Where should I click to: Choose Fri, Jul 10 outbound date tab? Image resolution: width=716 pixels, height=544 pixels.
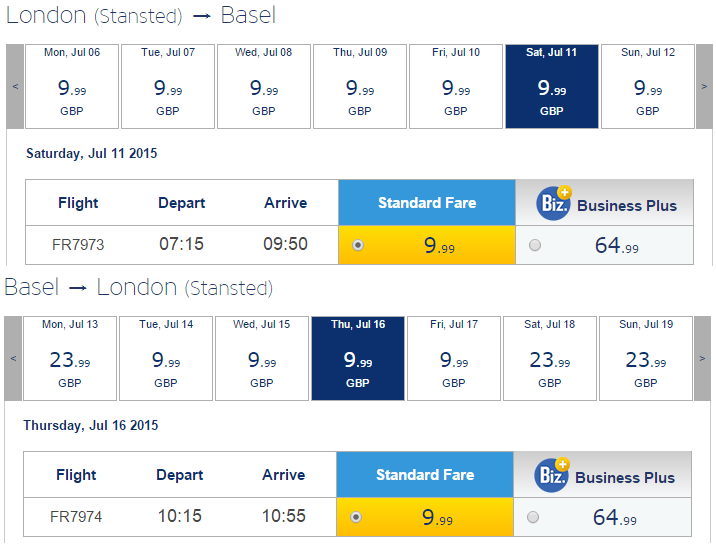456,86
